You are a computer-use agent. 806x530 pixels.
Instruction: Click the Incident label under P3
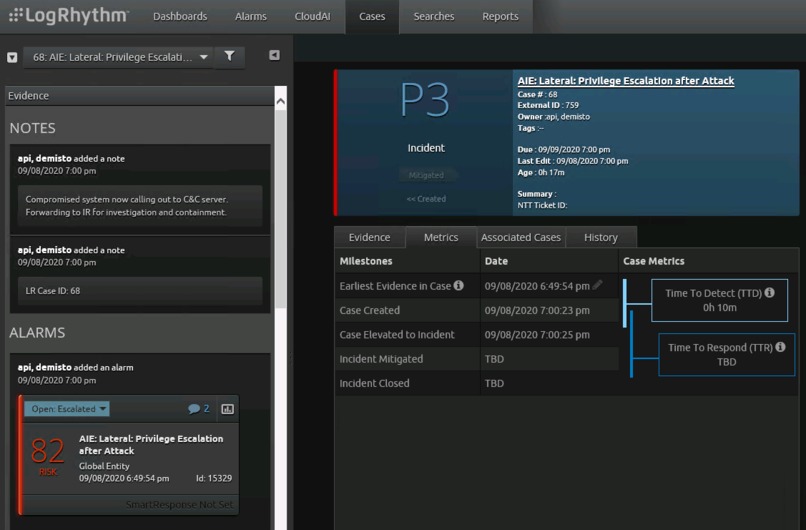[x=426, y=148]
